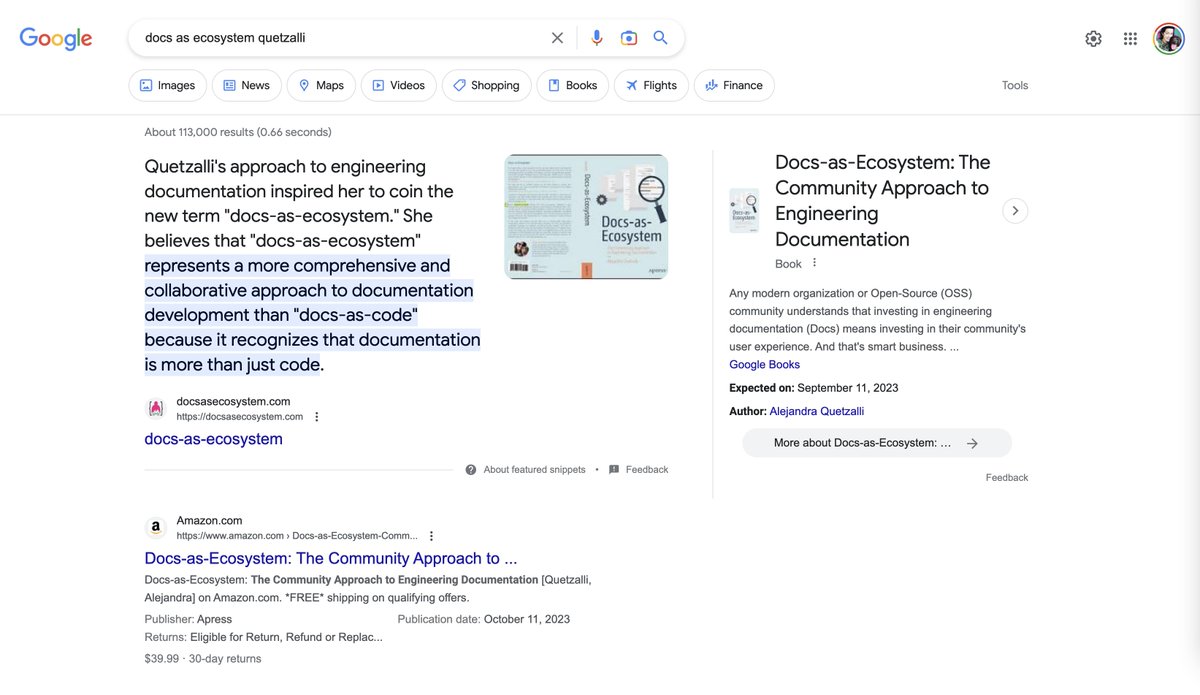Viewport: 1200px width, 695px height.
Task: Click Feedback text next to featured snippet
Action: 647,470
